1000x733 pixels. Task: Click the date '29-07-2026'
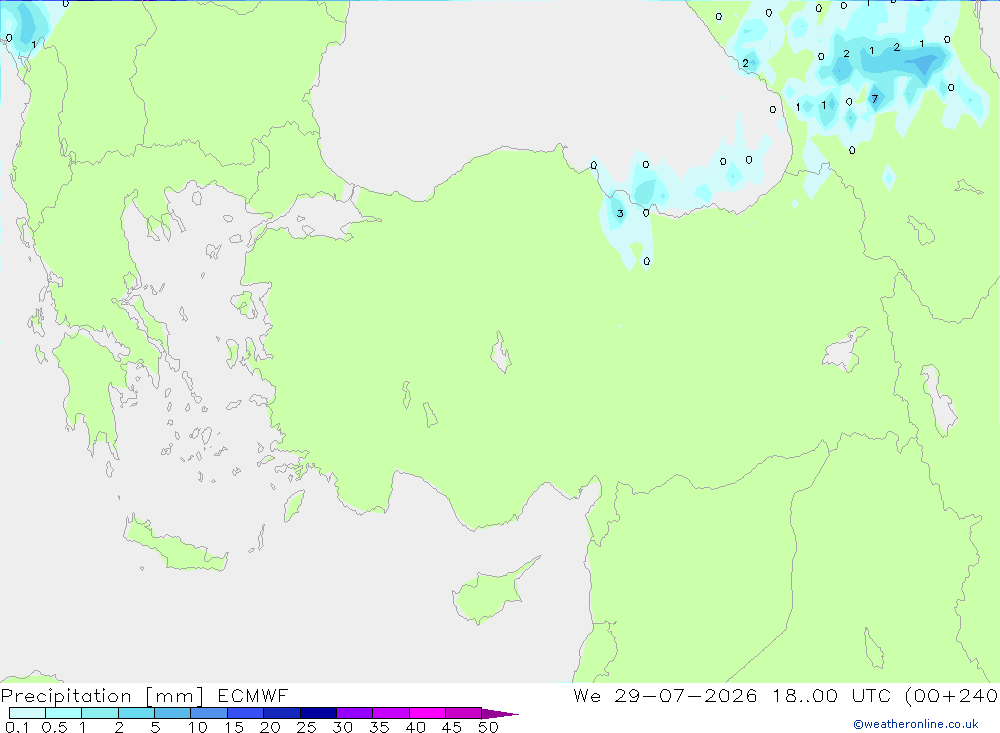(686, 695)
